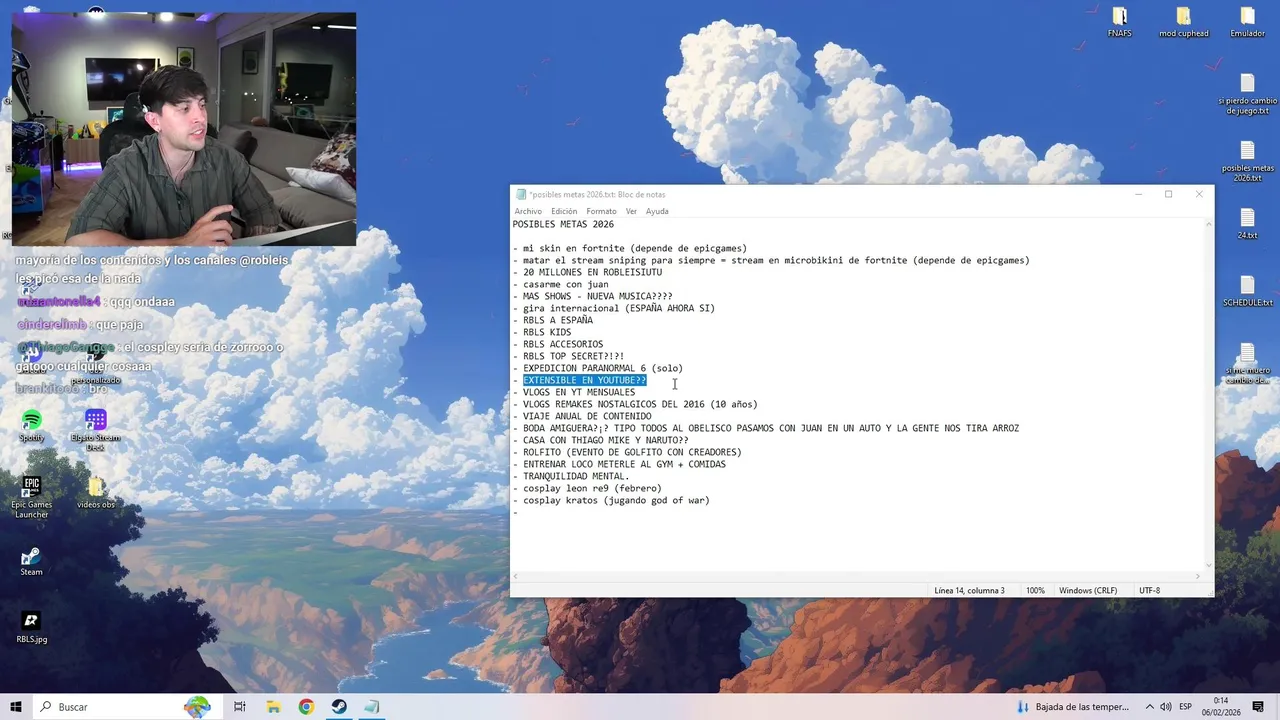Click the 'mi skin en fortnite' line
The height and width of the screenshot is (720, 1280).
pos(630,248)
